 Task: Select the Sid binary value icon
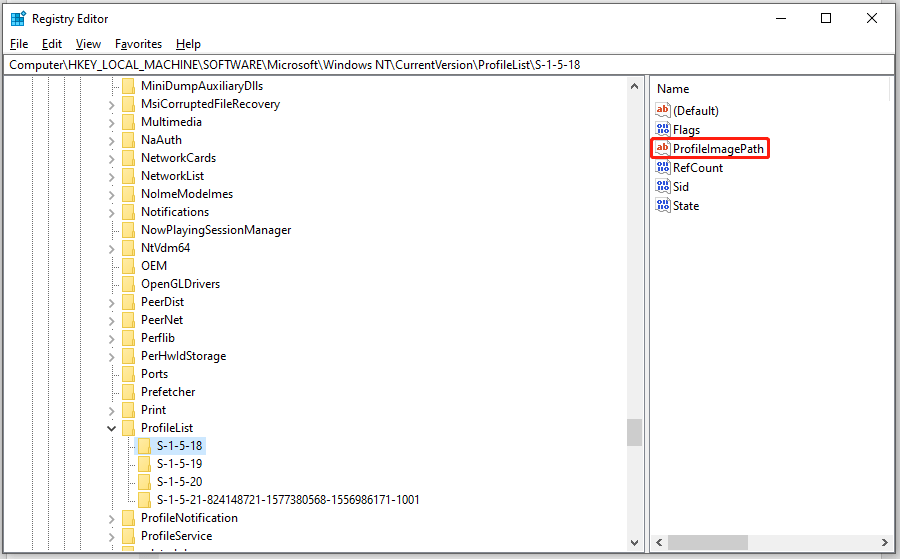(x=663, y=187)
